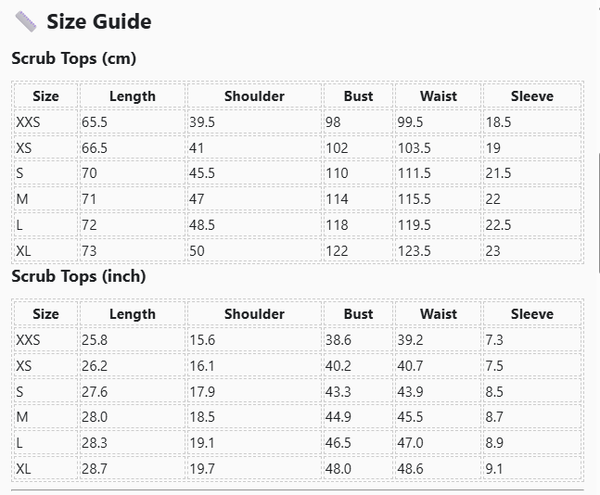Select the 43.3 bust value cell
The width and height of the screenshot is (600, 495).
pyautogui.click(x=338, y=391)
